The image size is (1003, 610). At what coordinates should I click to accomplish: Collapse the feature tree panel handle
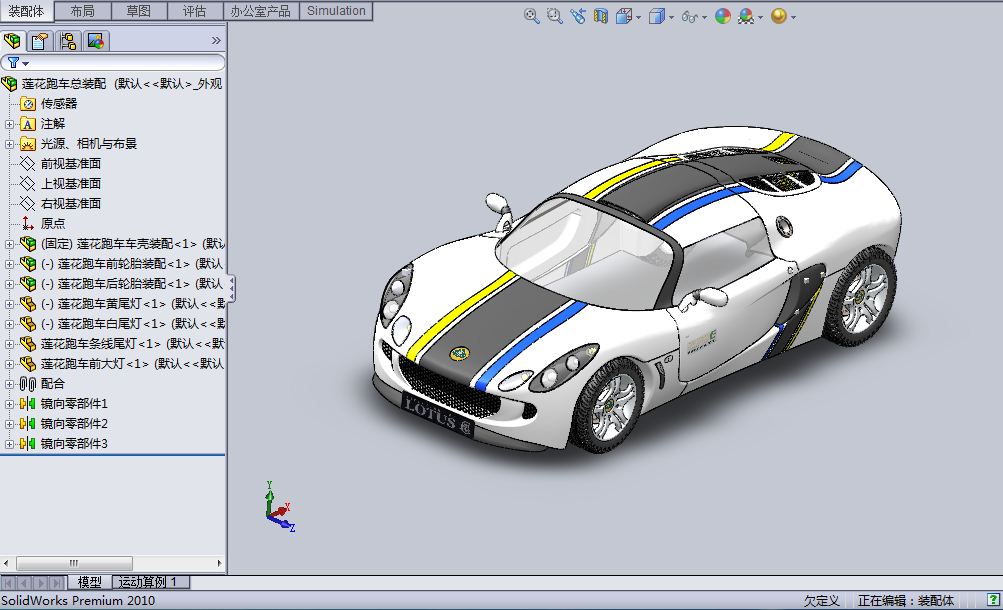(231, 288)
